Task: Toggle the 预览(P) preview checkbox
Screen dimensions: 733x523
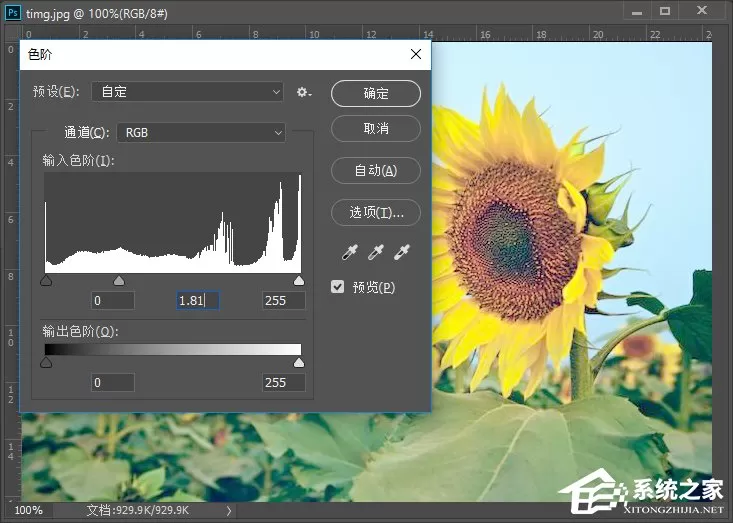Action: 337,287
